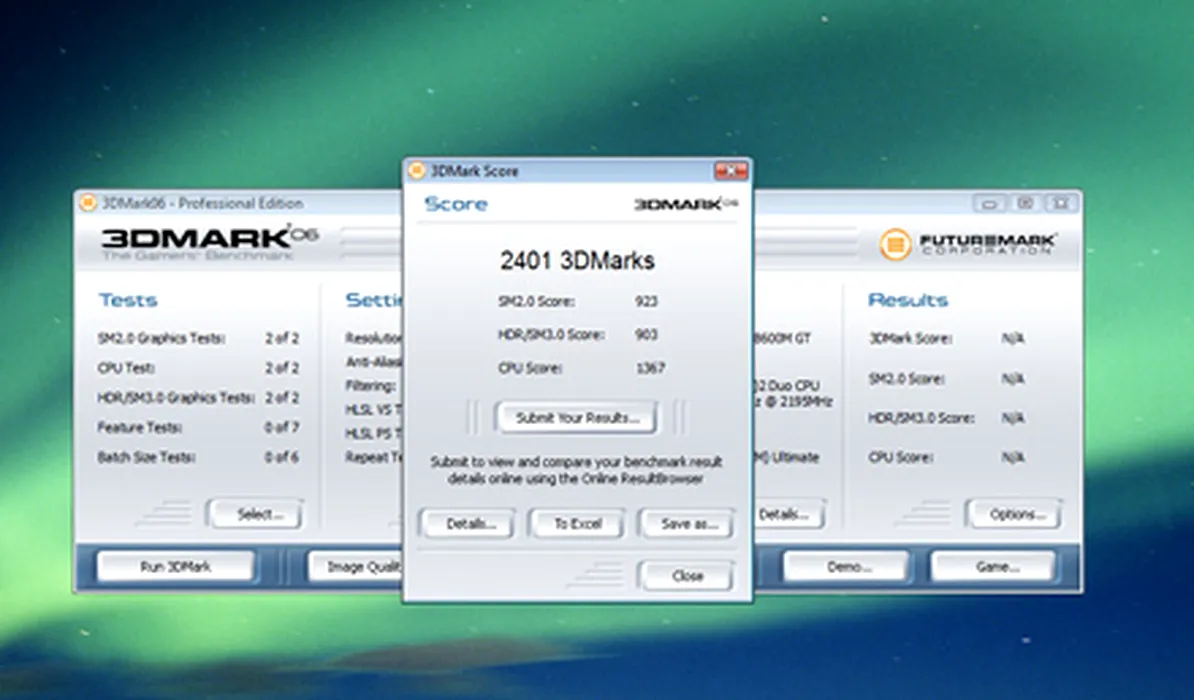Image resolution: width=1194 pixels, height=700 pixels.
Task: Select HDR/SM3.0 Score value 903
Action: coord(646,334)
